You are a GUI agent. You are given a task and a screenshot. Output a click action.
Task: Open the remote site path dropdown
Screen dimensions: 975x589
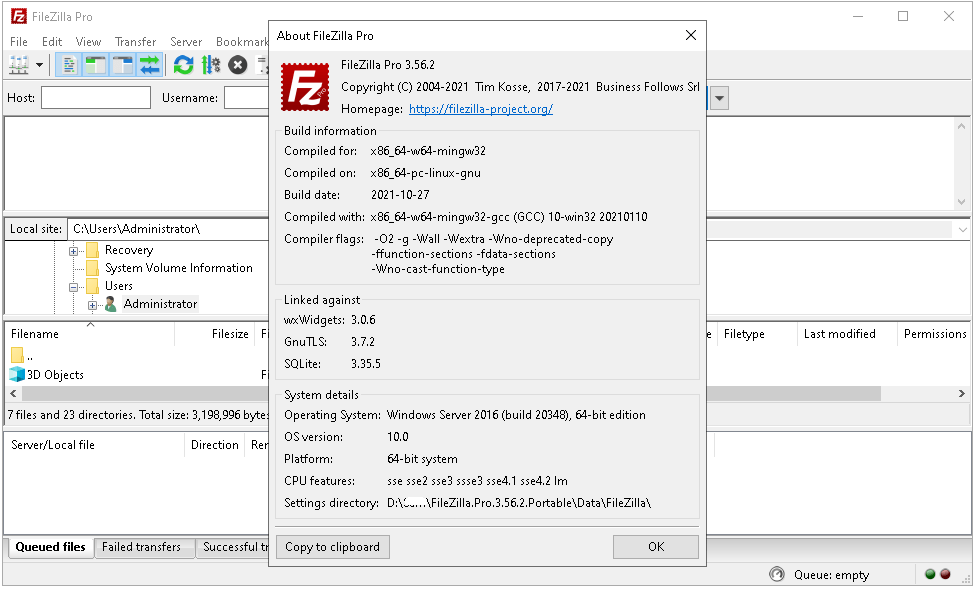(x=963, y=230)
